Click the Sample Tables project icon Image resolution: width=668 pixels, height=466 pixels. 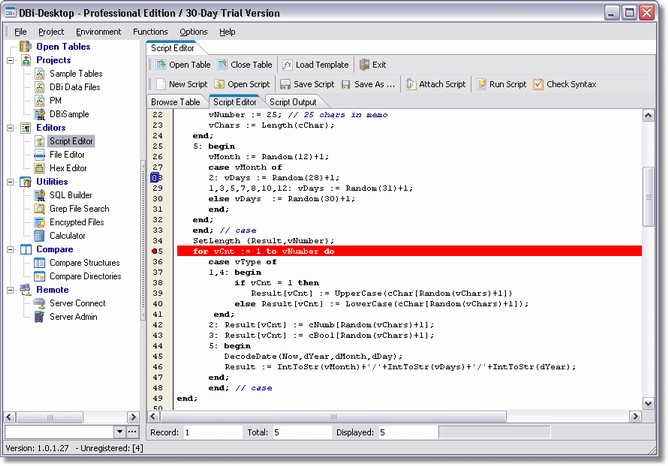coord(40,74)
